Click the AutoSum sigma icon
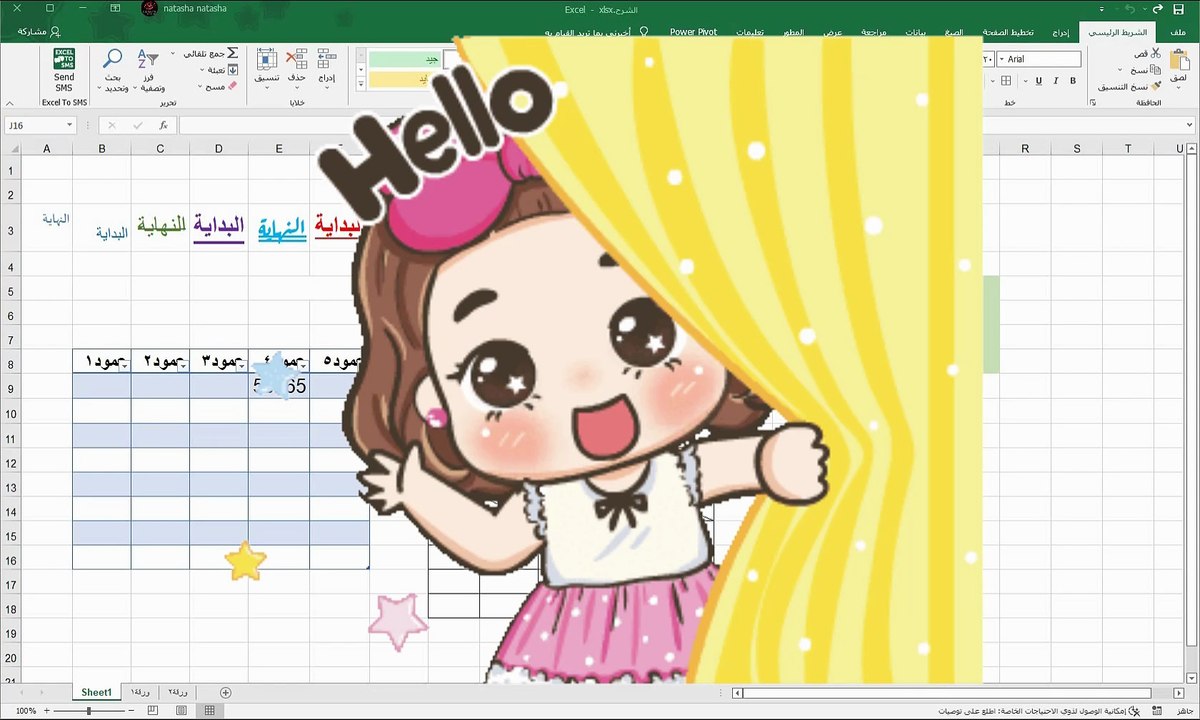 233,52
